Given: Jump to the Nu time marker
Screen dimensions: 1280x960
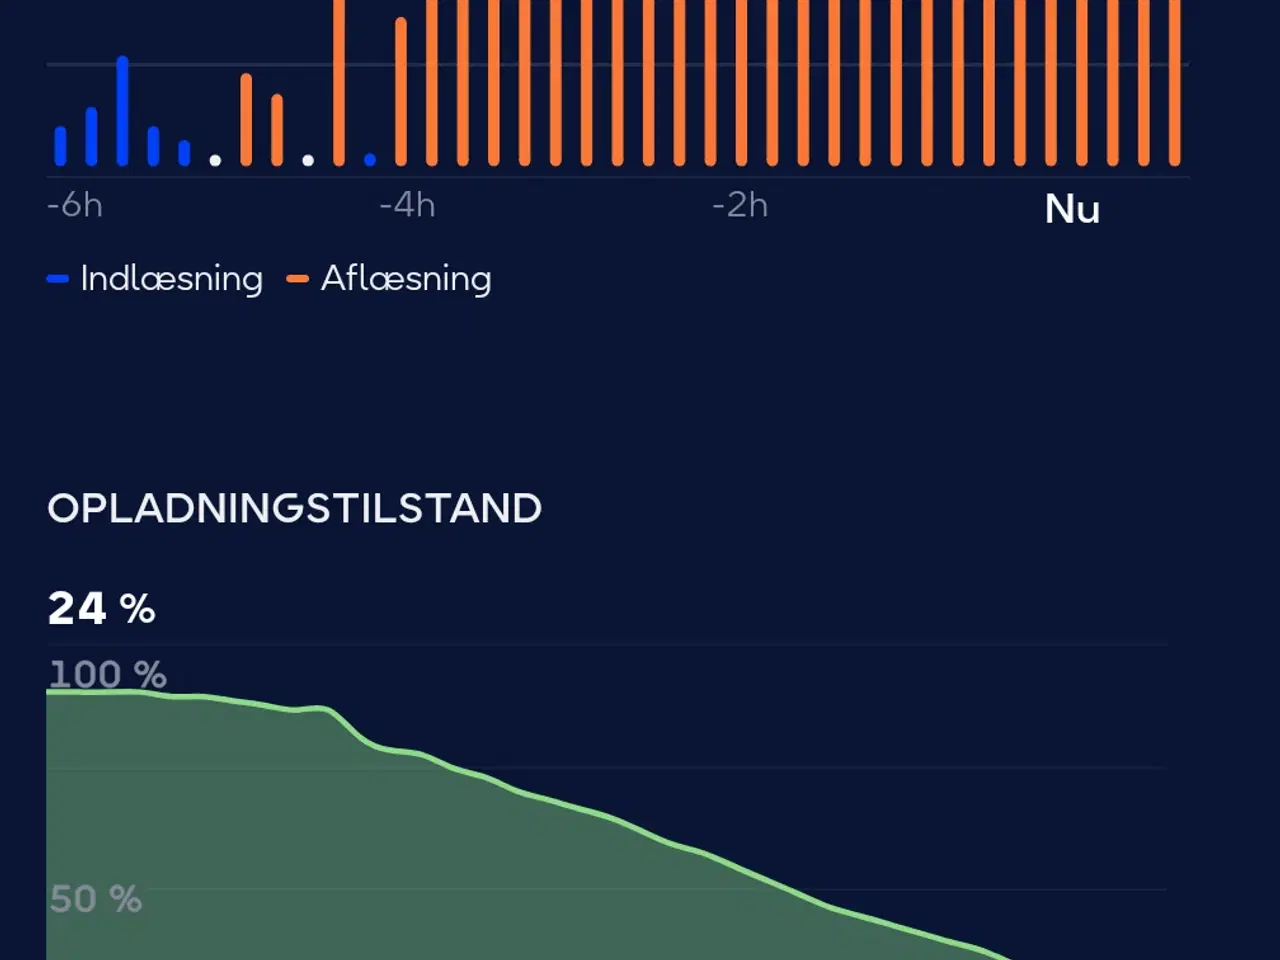Looking at the screenshot, I should pyautogui.click(x=1072, y=209).
